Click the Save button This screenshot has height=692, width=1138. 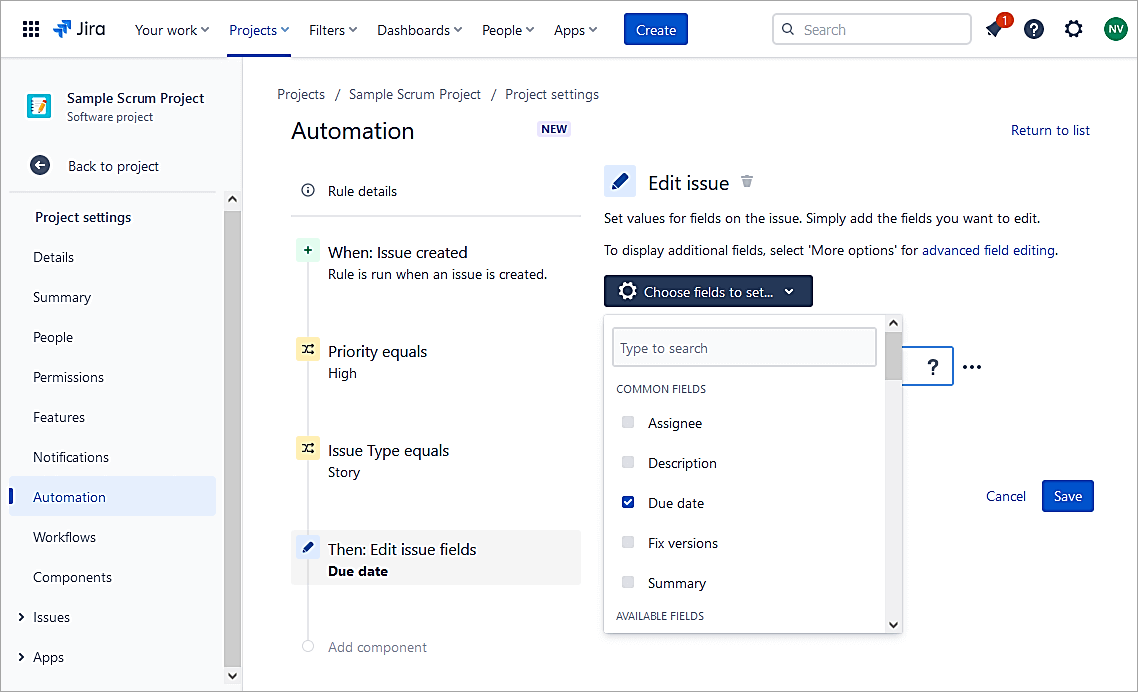pos(1067,496)
